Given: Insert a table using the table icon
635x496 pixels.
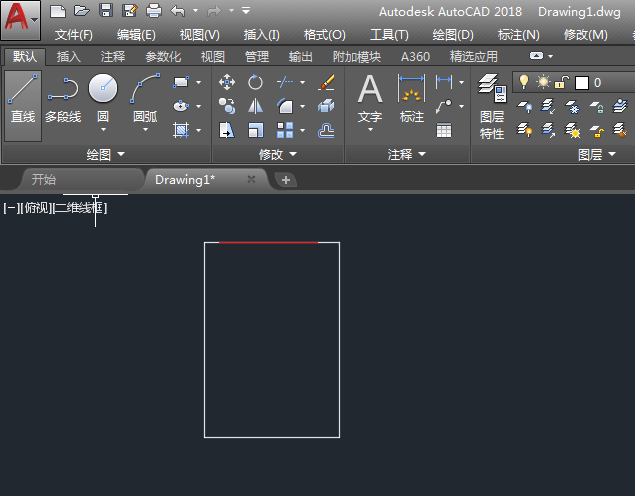Looking at the screenshot, I should pyautogui.click(x=444, y=130).
